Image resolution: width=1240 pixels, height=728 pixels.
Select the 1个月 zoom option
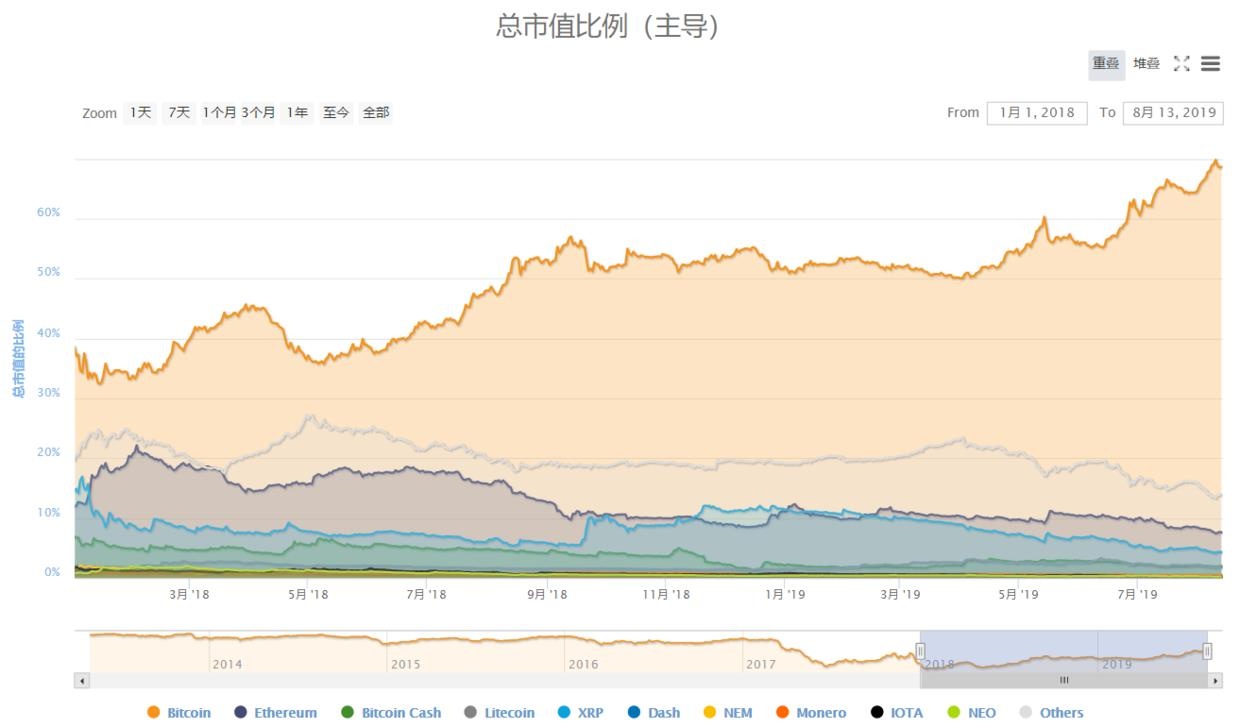(x=219, y=113)
